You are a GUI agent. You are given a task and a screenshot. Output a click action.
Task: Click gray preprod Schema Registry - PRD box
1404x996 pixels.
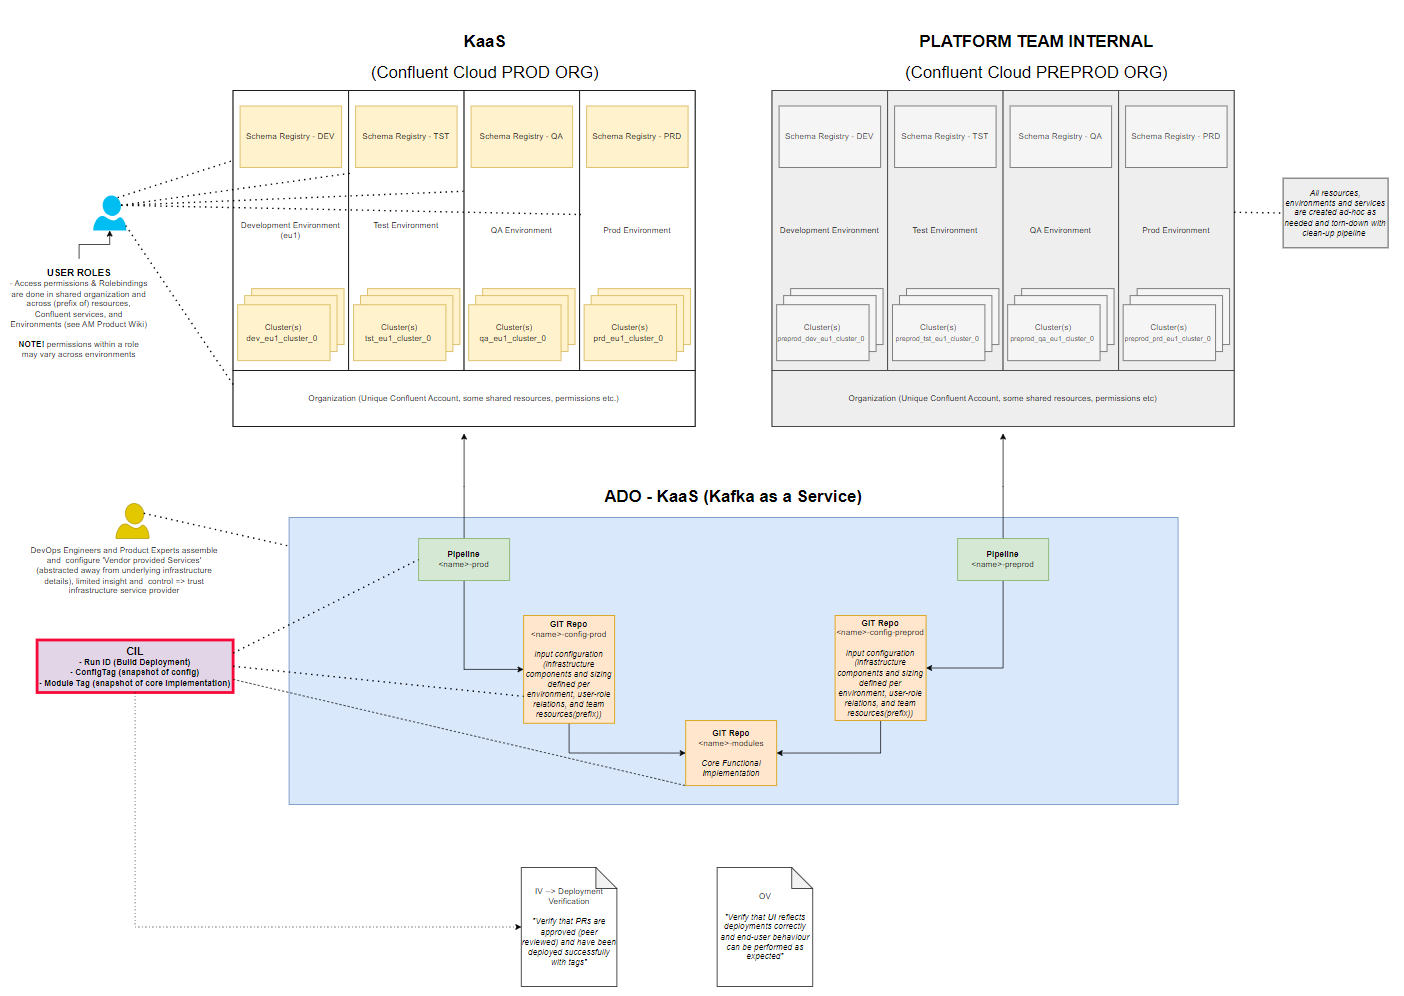(1176, 137)
